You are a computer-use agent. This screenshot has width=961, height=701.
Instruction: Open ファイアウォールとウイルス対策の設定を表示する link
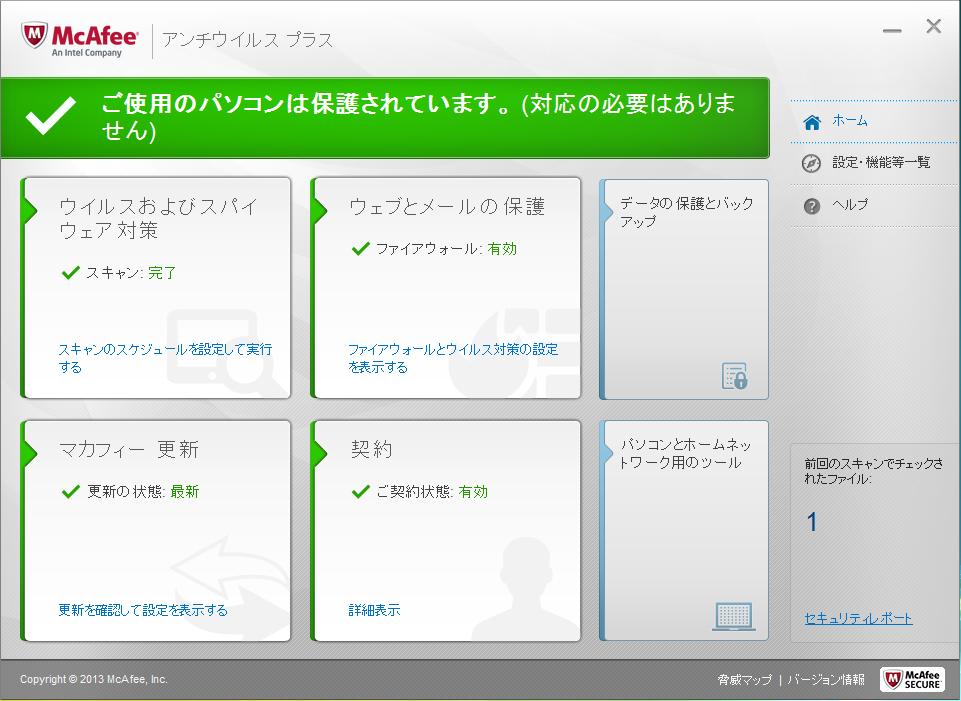453,358
